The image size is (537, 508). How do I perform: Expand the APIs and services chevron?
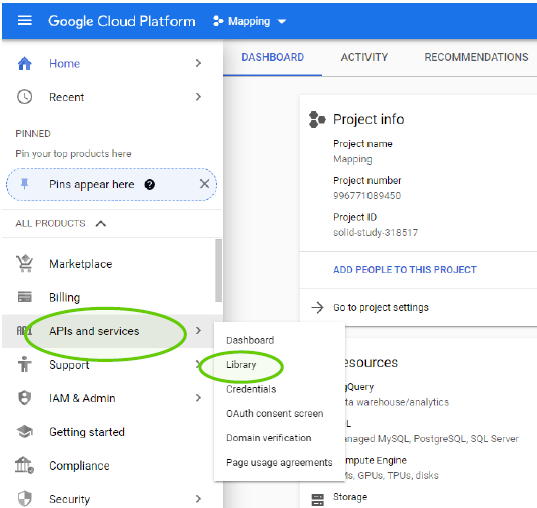coord(198,331)
